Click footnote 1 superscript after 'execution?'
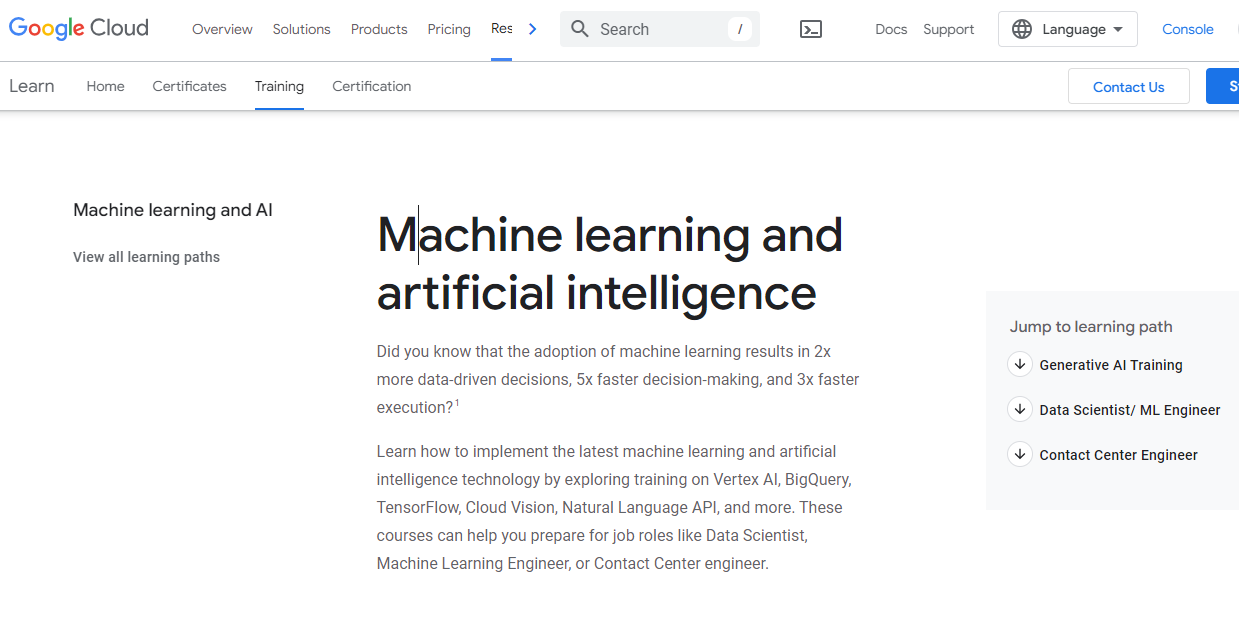1239x634 pixels. tap(457, 403)
